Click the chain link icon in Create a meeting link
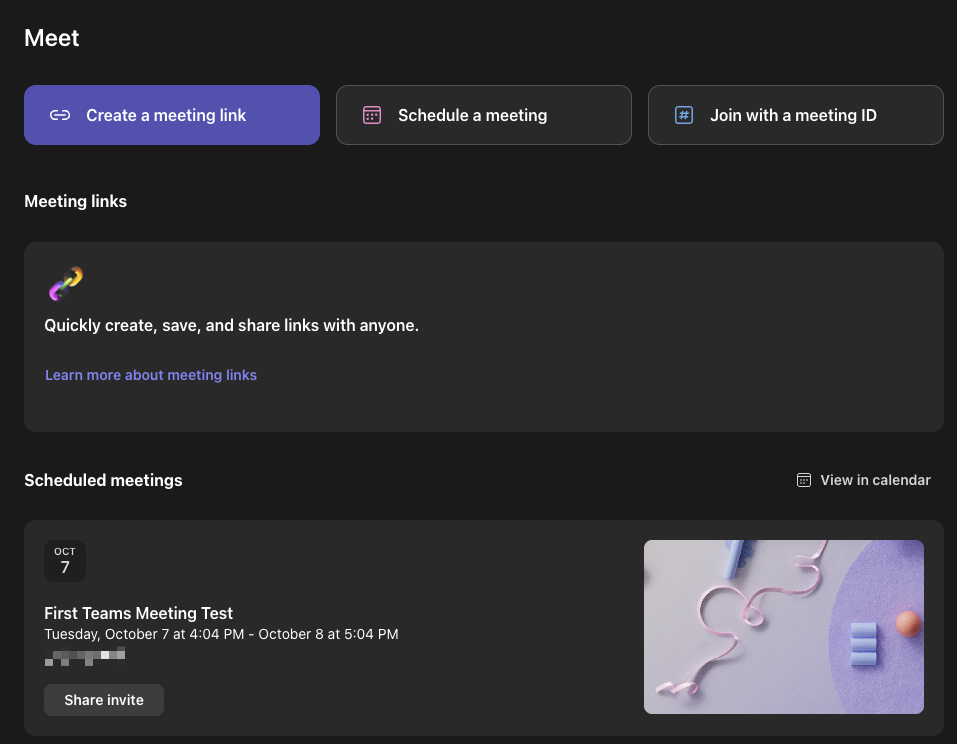Image resolution: width=957 pixels, height=744 pixels. [x=60, y=115]
